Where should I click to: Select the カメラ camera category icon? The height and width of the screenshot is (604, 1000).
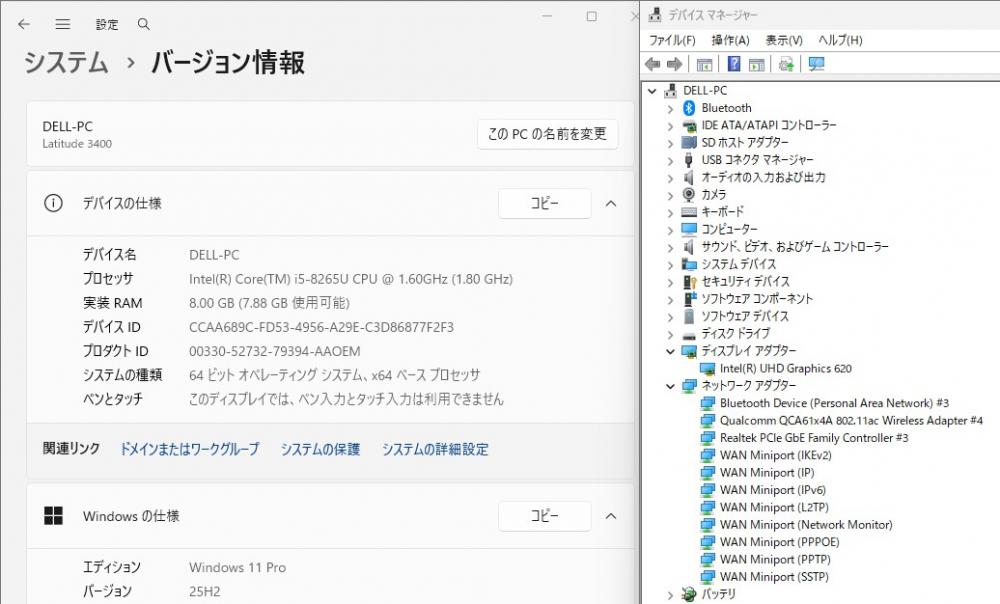point(689,195)
